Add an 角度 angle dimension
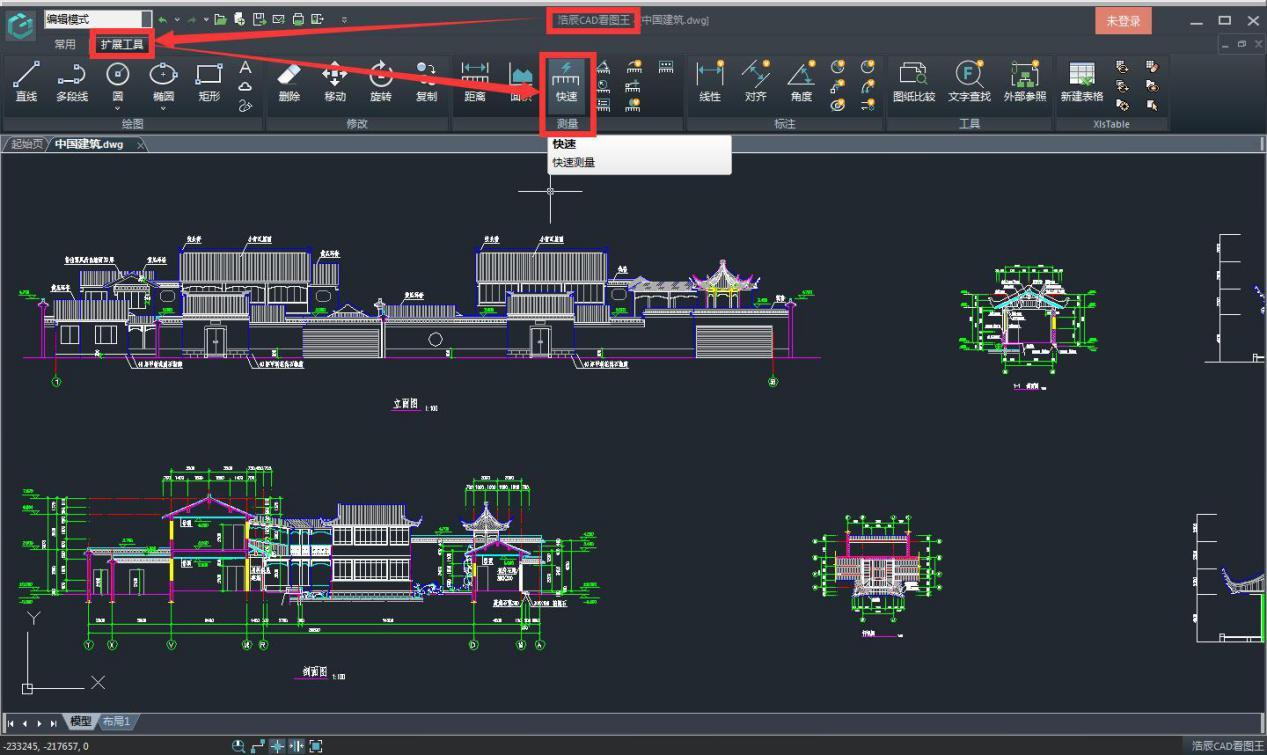The width and height of the screenshot is (1267, 755). [801, 82]
